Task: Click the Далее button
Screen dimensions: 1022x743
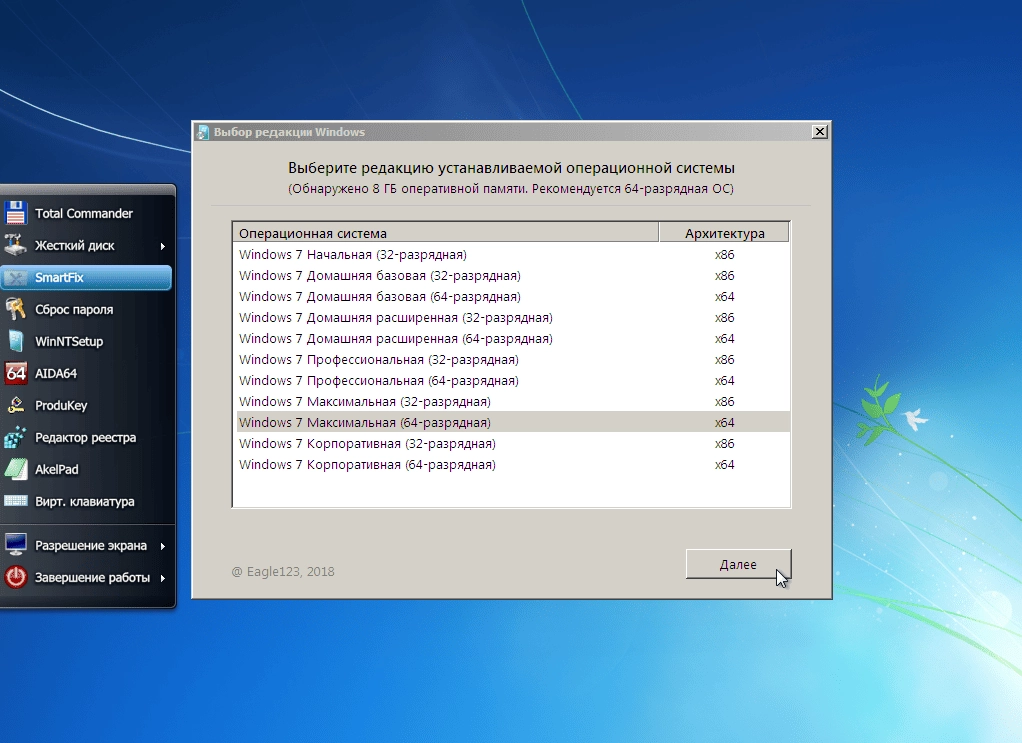Action: click(x=738, y=564)
